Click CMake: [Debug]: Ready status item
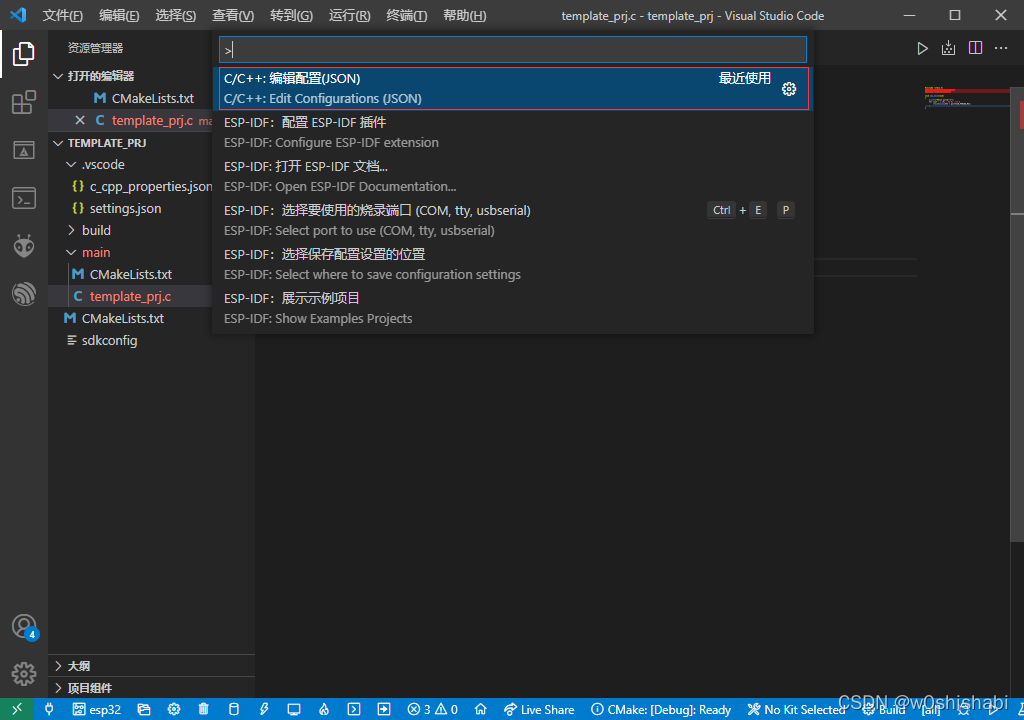 coord(661,709)
